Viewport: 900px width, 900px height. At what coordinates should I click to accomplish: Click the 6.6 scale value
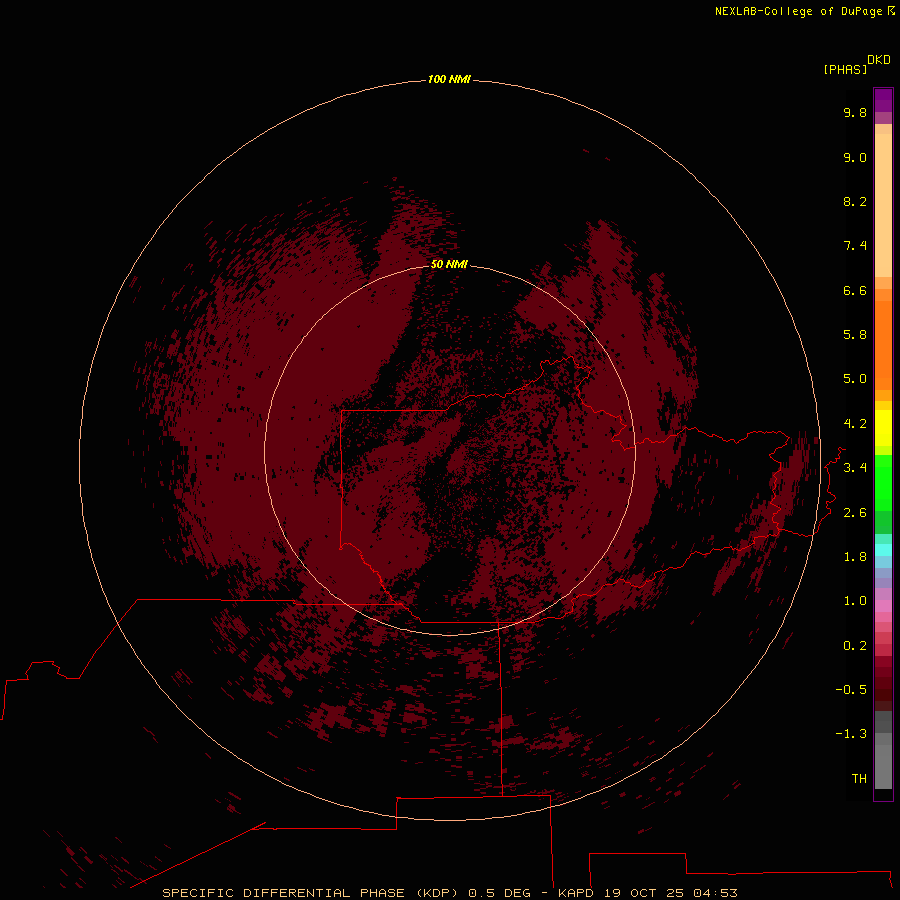pyautogui.click(x=855, y=290)
